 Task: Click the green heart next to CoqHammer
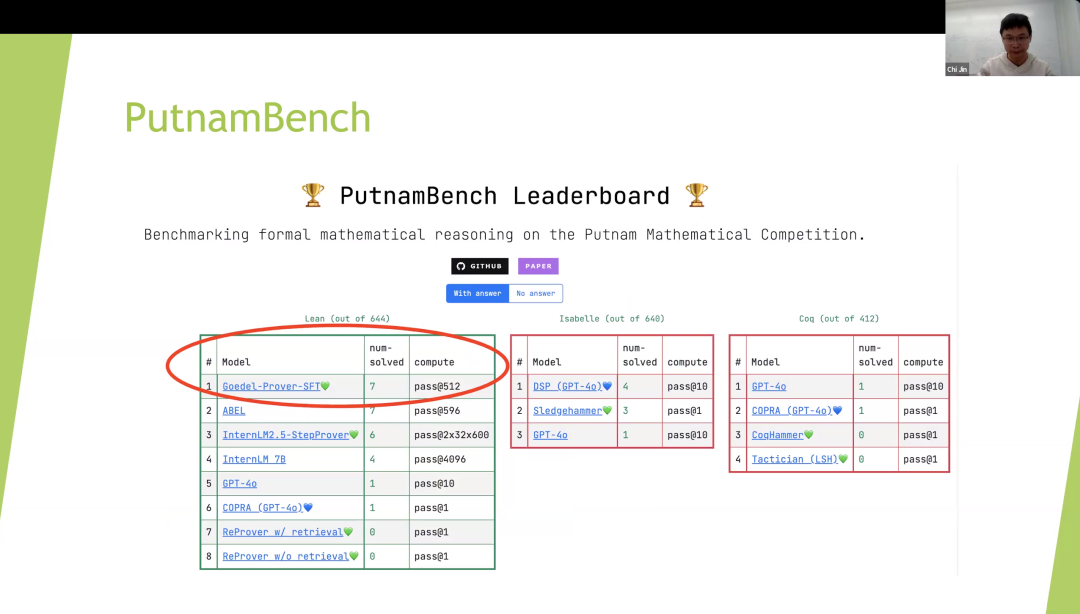point(809,435)
